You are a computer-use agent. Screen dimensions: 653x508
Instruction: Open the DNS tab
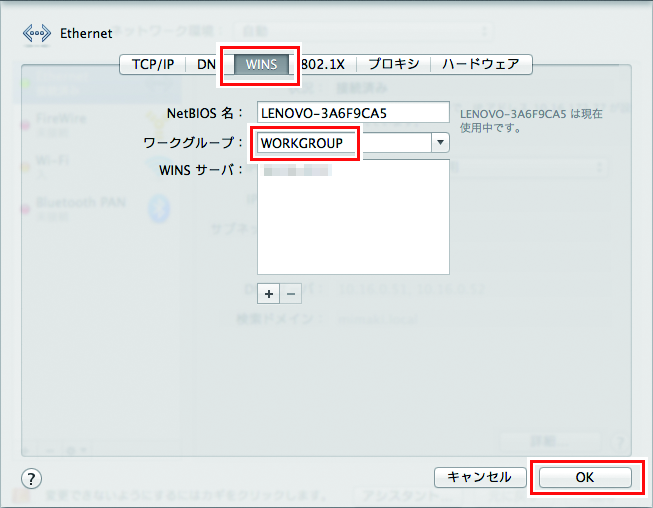(206, 64)
